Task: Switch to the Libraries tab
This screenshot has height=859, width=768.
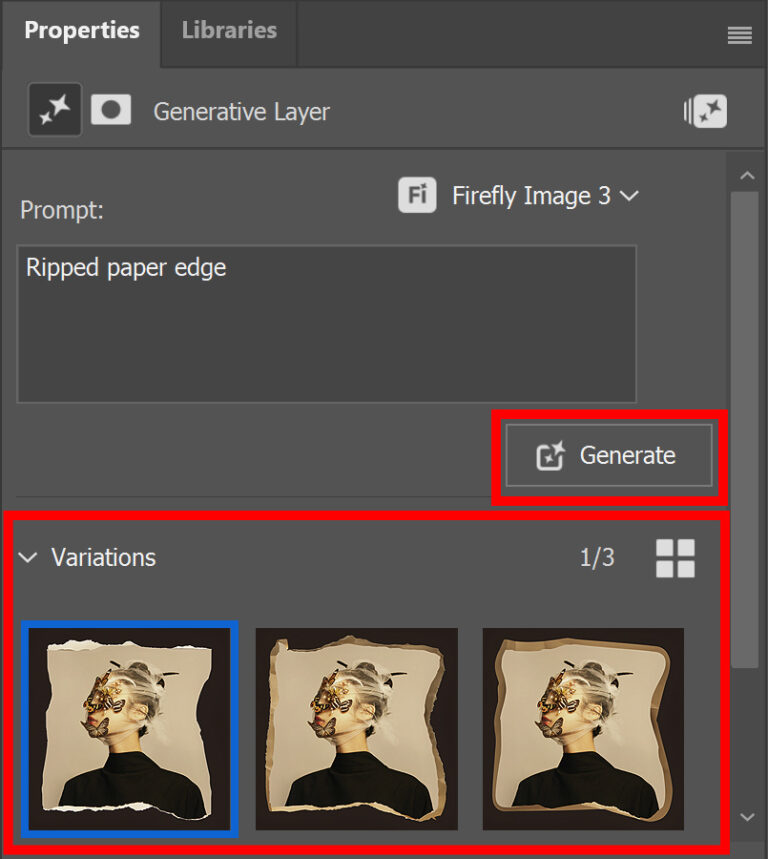Action: click(x=228, y=30)
